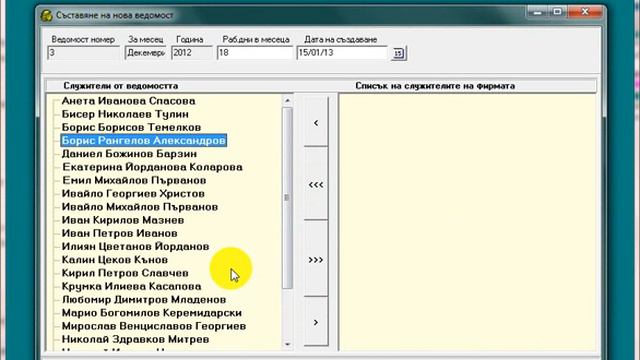Select Мирослав Венциславов Георгиев
640x360 pixels.
[x=153, y=326]
